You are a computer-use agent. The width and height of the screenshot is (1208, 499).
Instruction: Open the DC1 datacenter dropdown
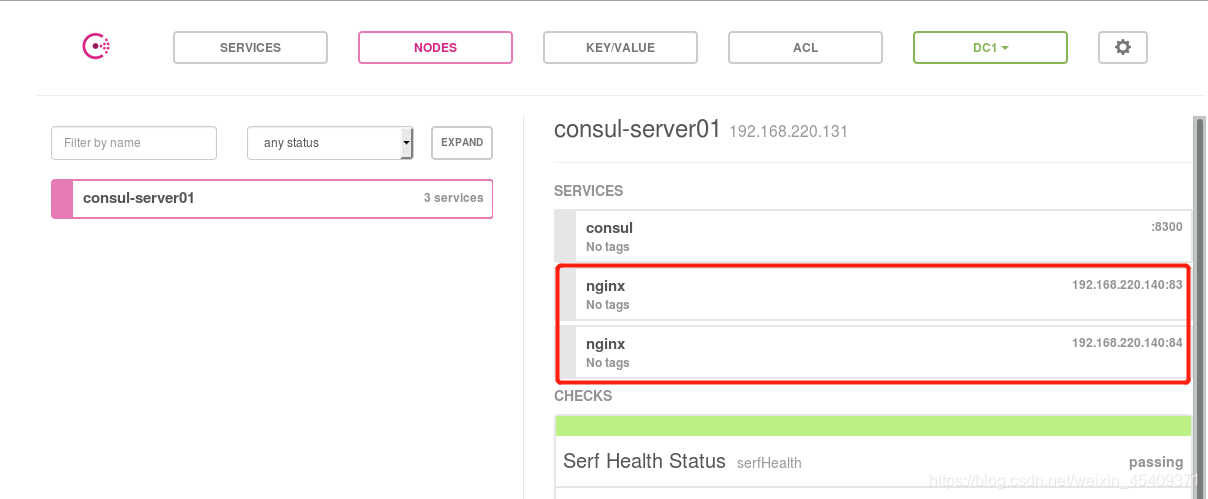point(990,47)
